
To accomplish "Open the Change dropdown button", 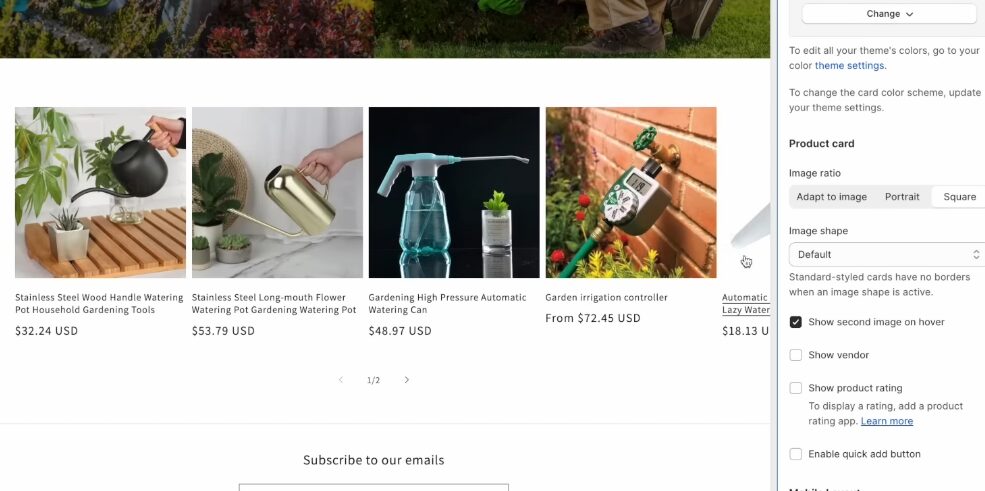I will pos(889,14).
